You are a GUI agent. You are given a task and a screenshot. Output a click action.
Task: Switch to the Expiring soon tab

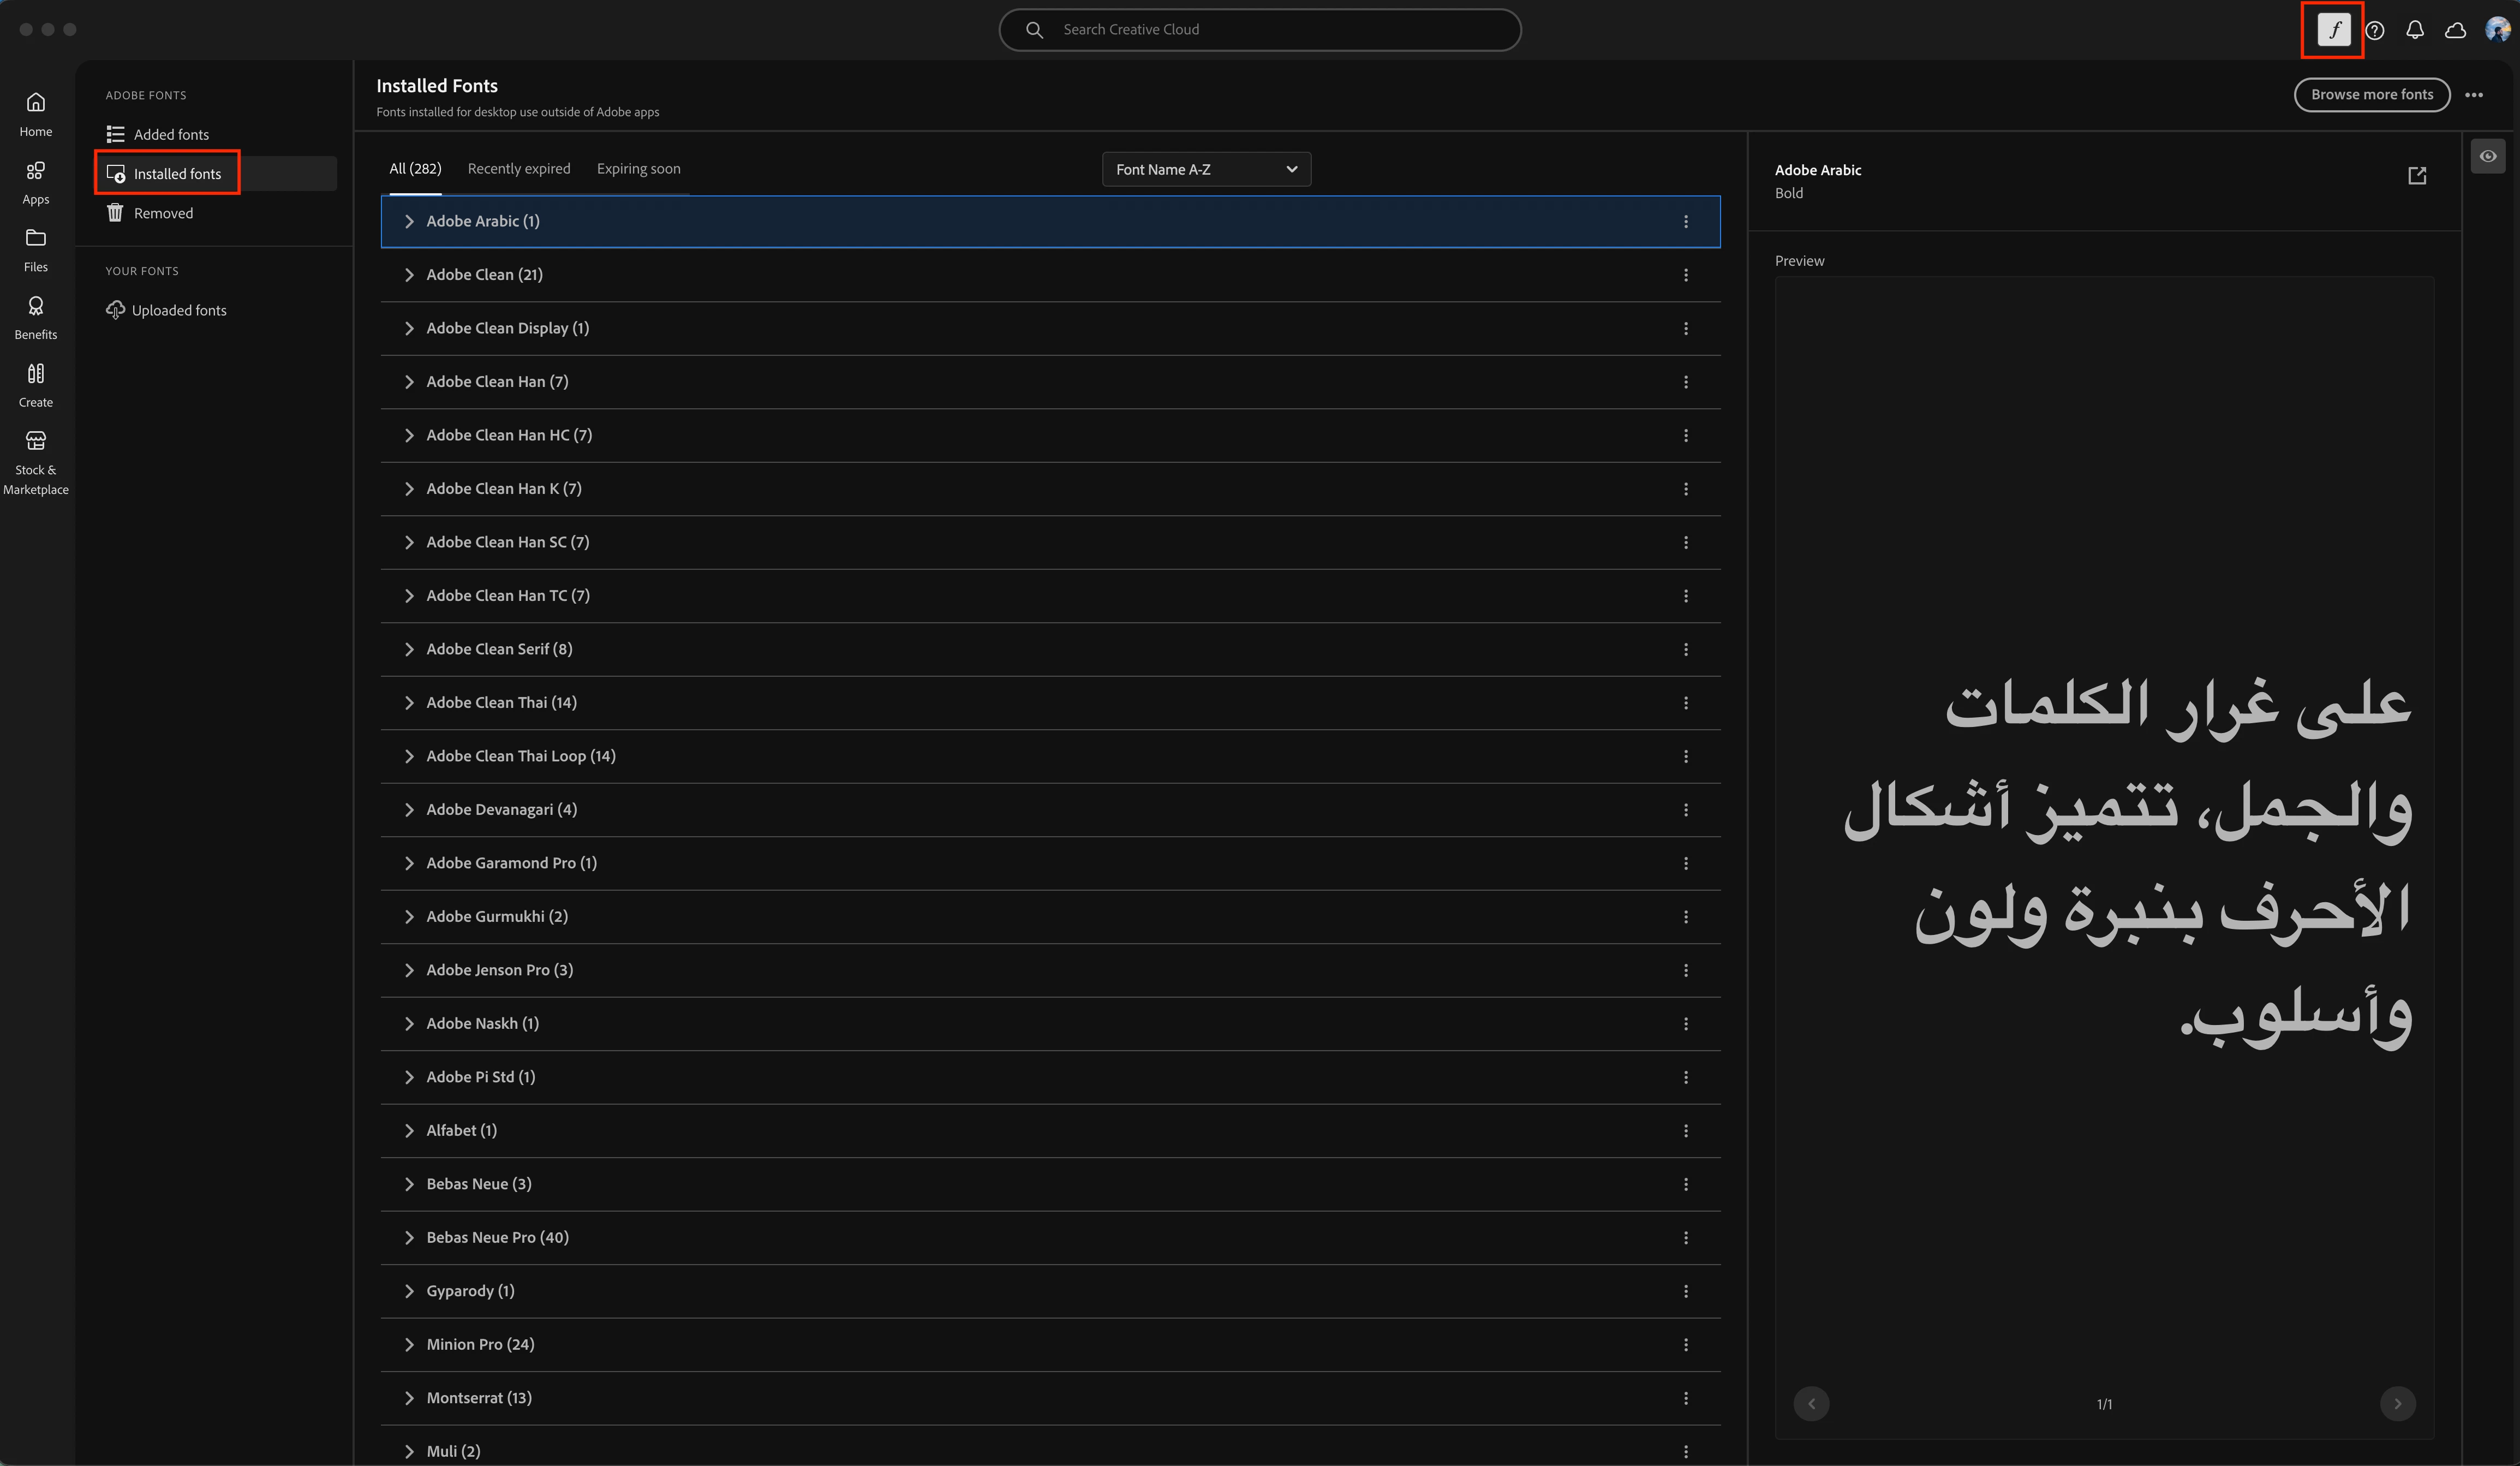pyautogui.click(x=638, y=168)
